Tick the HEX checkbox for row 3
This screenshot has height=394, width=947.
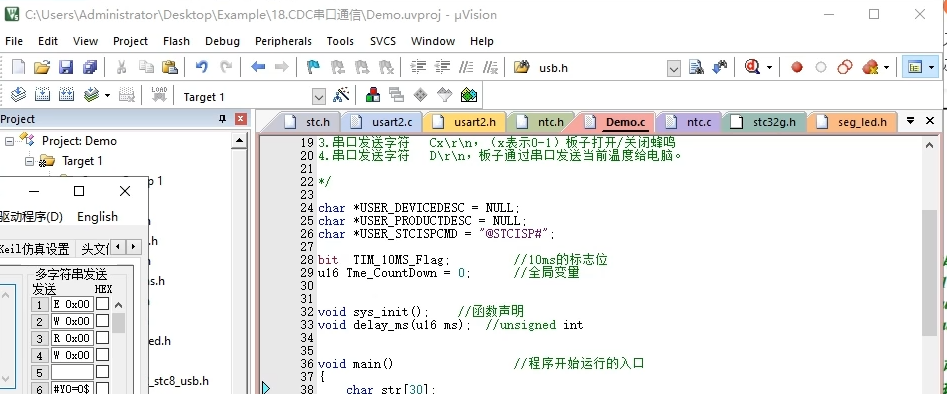coord(103,337)
